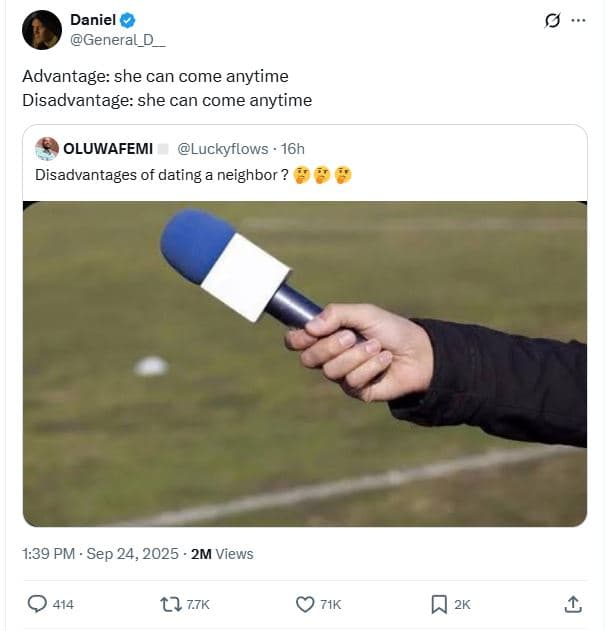Click the share upload icon
Screen dimensions: 605x631
pos(573,604)
